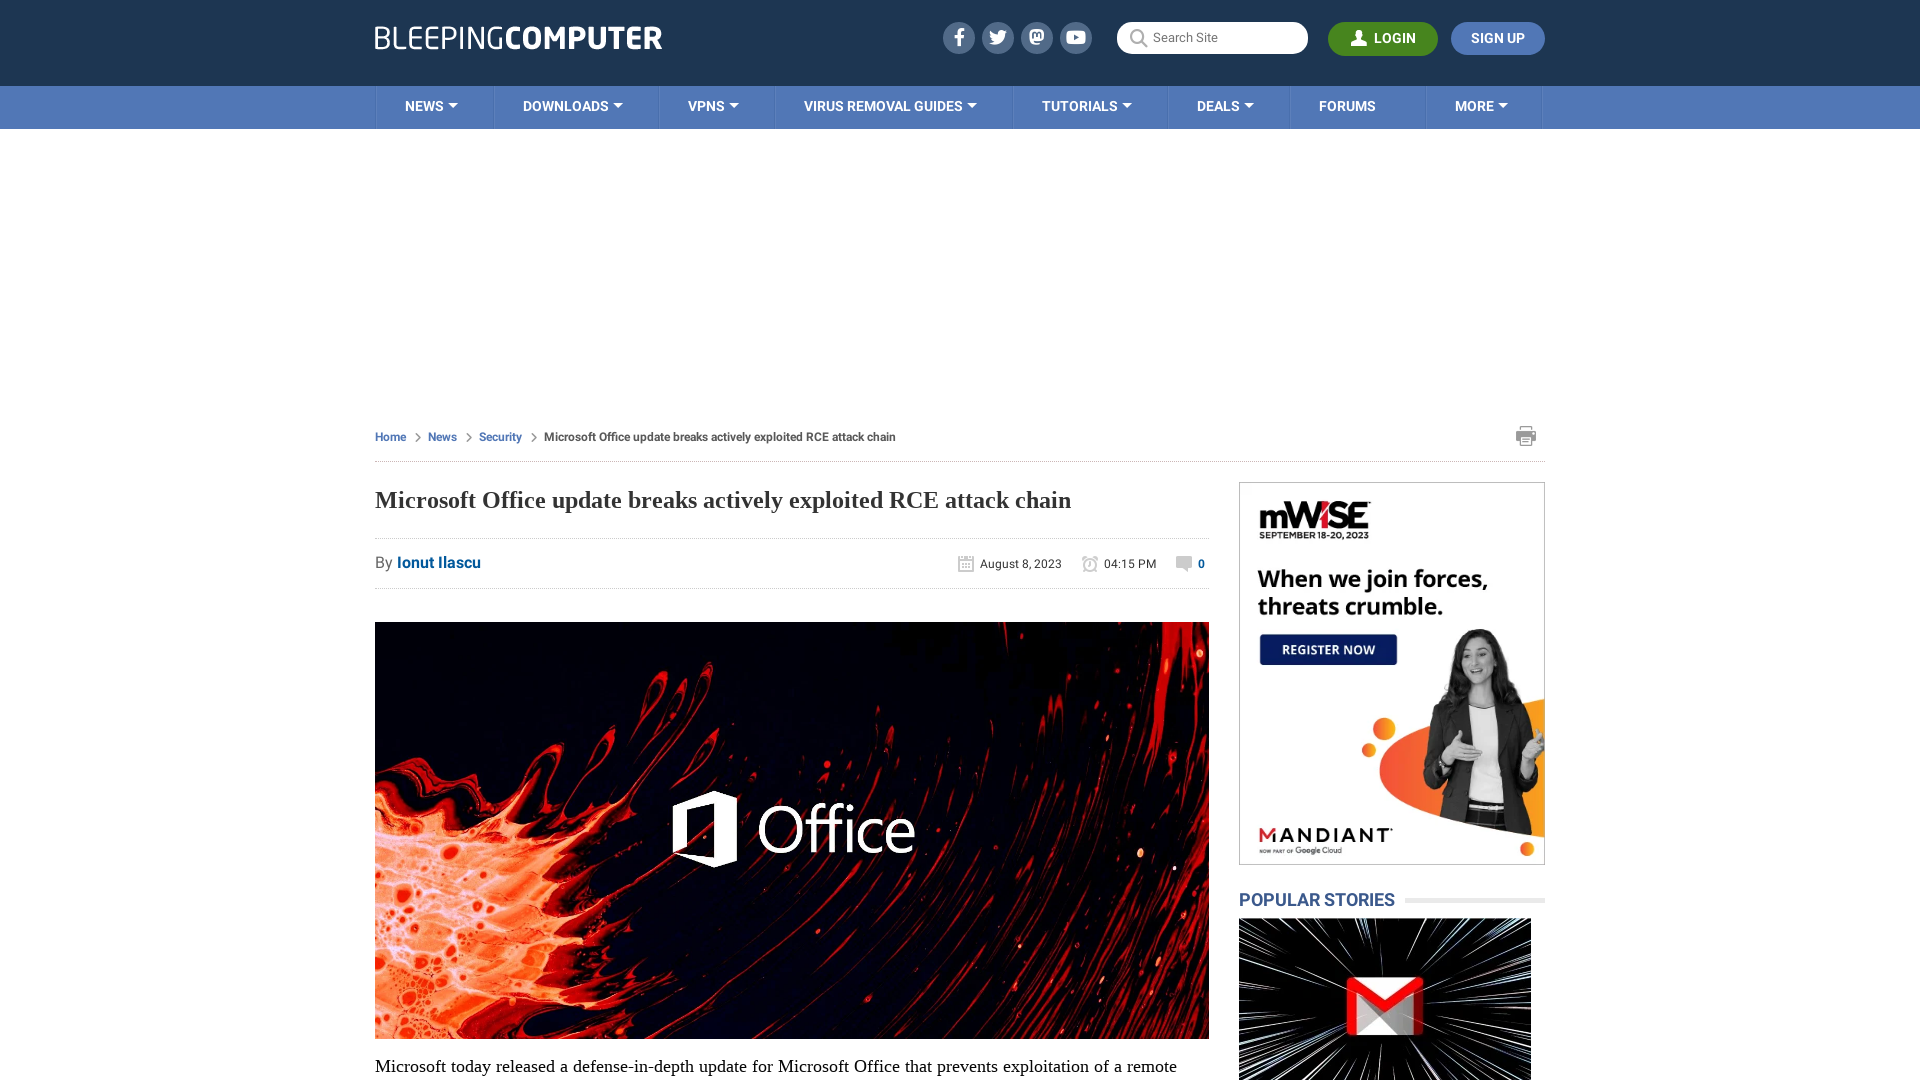Screen dimensions: 1920x1080
Task: Click the SIGN UP button
Action: 1497,38
